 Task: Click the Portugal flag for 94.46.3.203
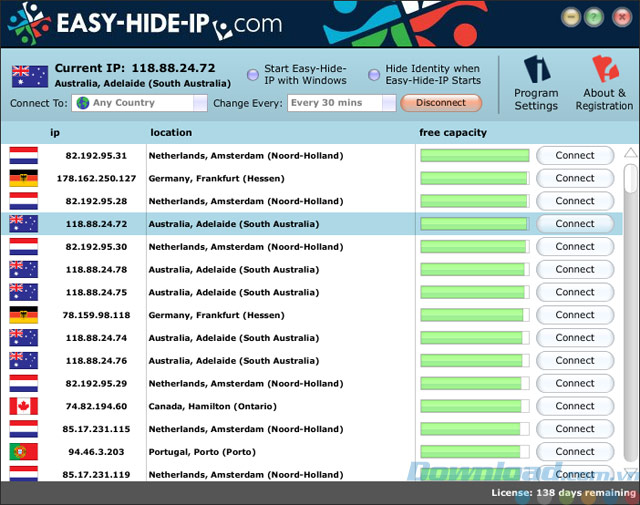[x=23, y=452]
